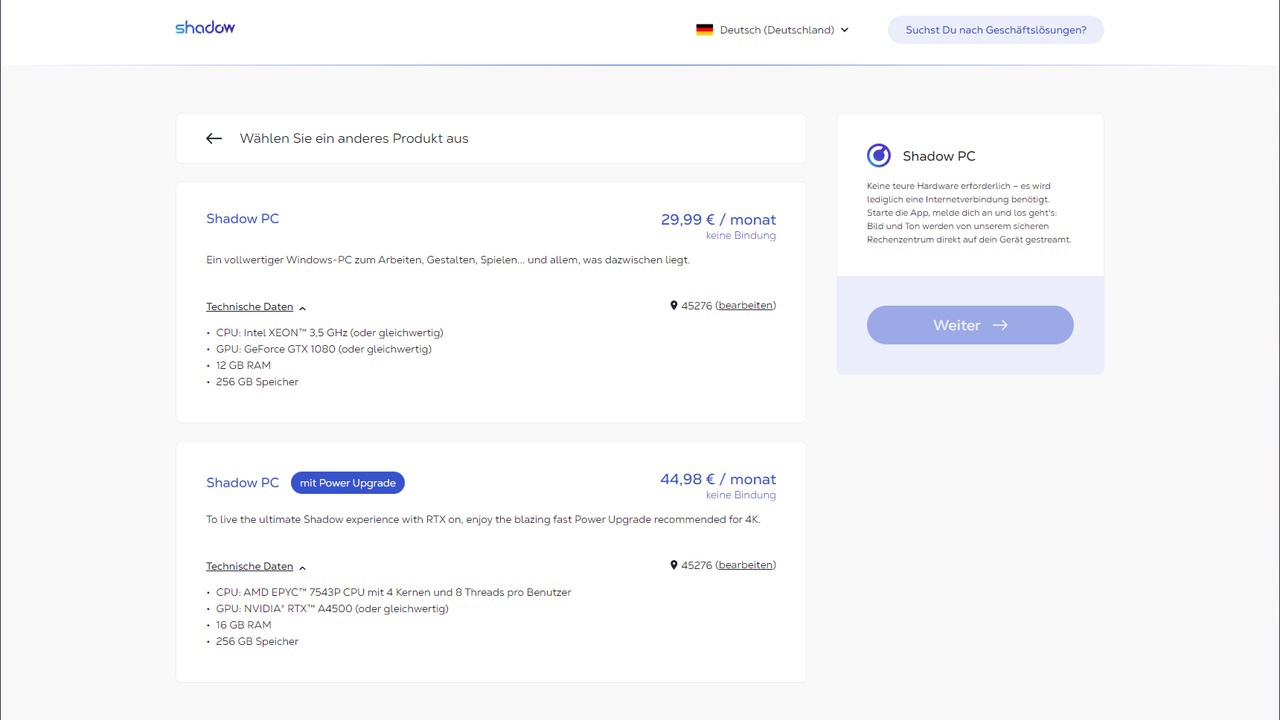Click the 'Shadow PC' heading in the sidebar
The width and height of the screenshot is (1280, 720).
point(939,156)
